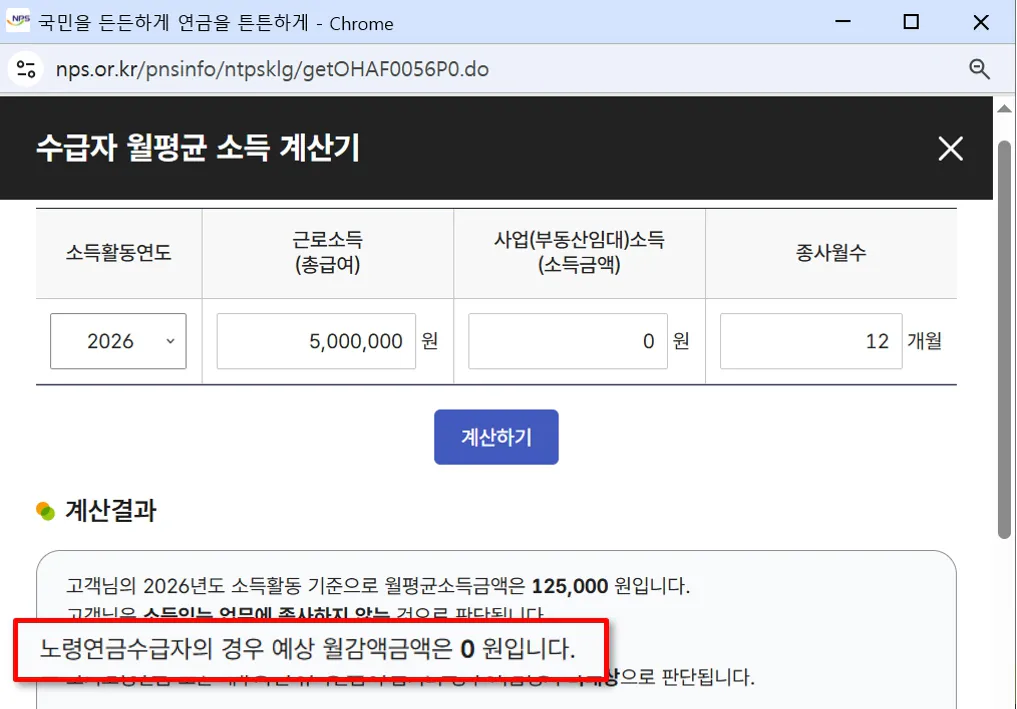
Task: Click the 사업(부동산임대)소득 column header
Action: coord(579,252)
